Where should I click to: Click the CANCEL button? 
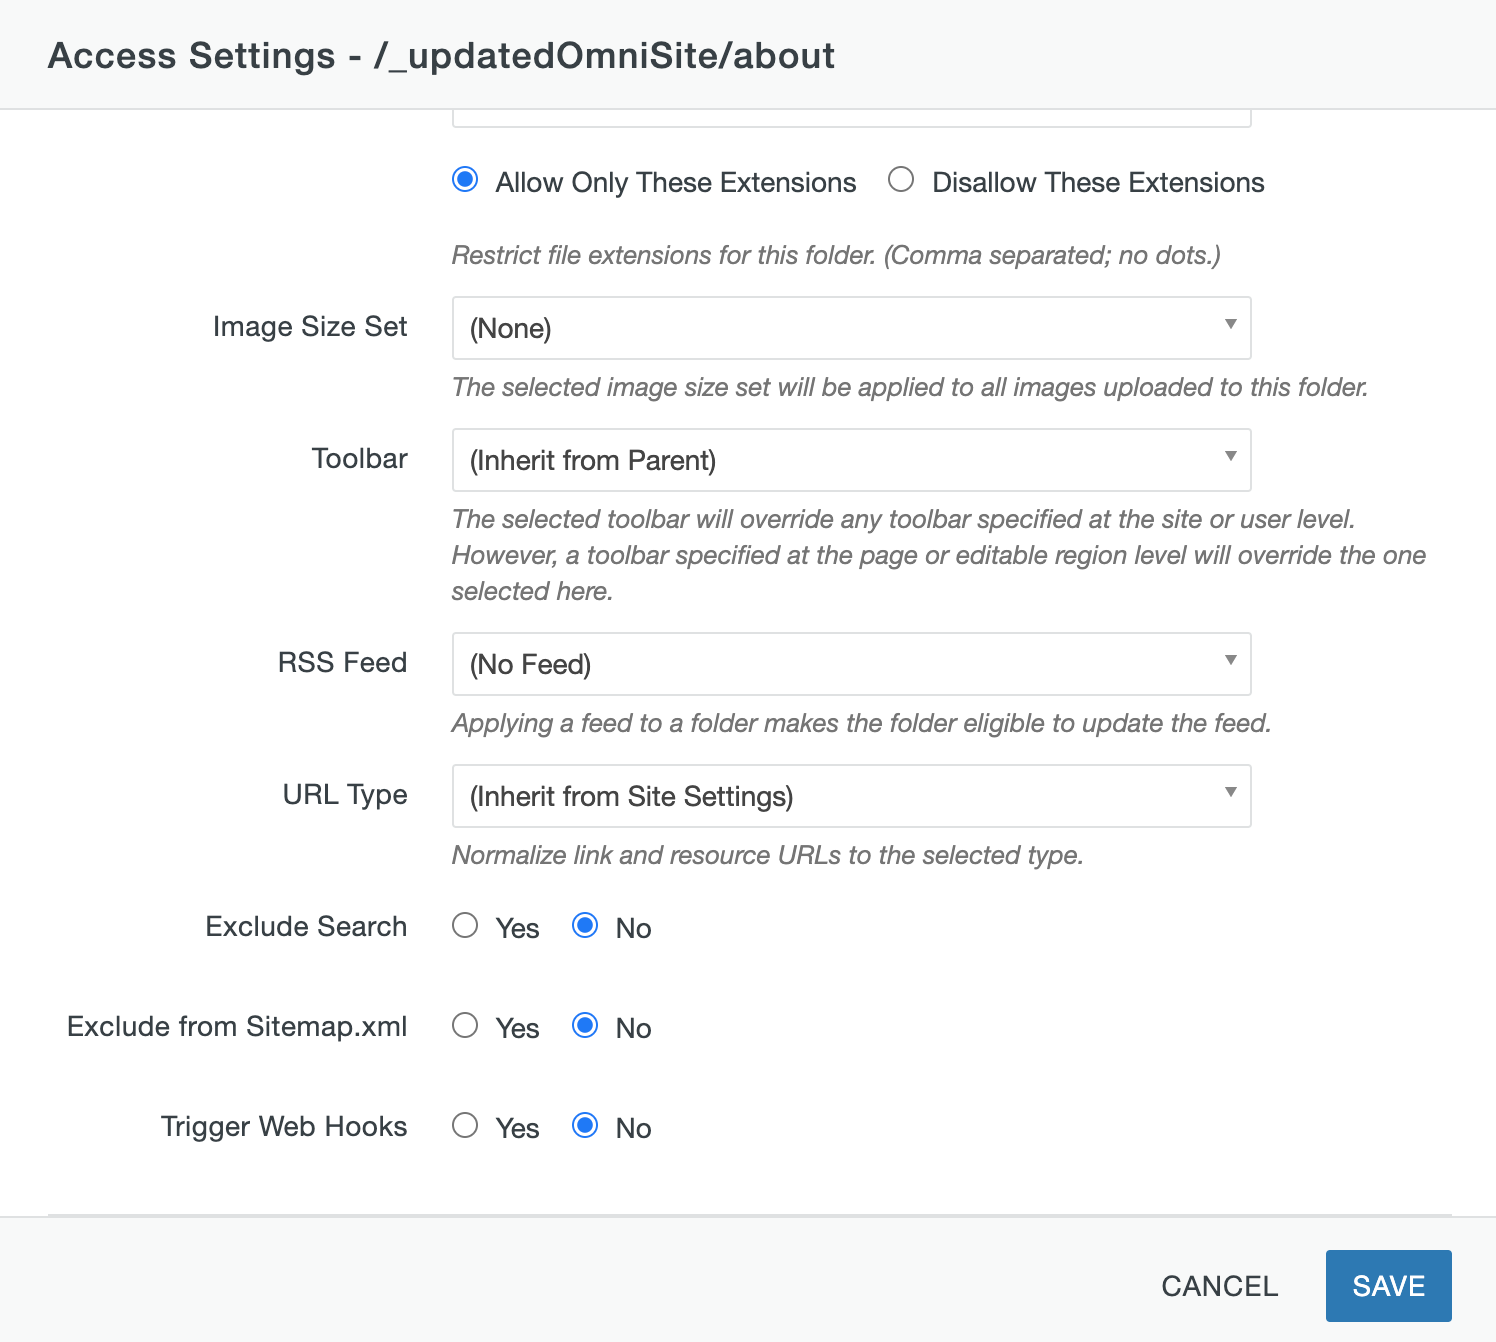[x=1219, y=1286]
